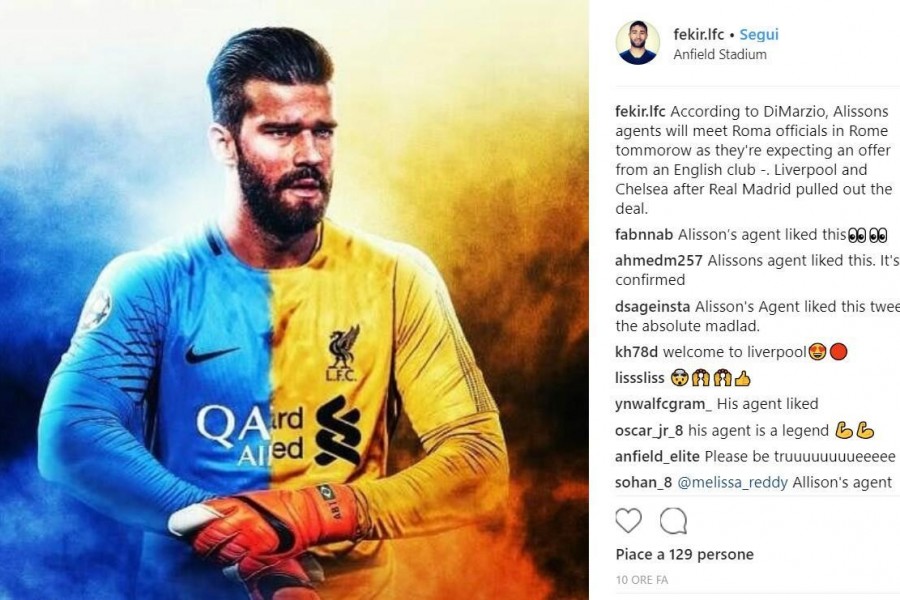
Task: Open the Anfield Stadium location link
Action: click(x=720, y=55)
